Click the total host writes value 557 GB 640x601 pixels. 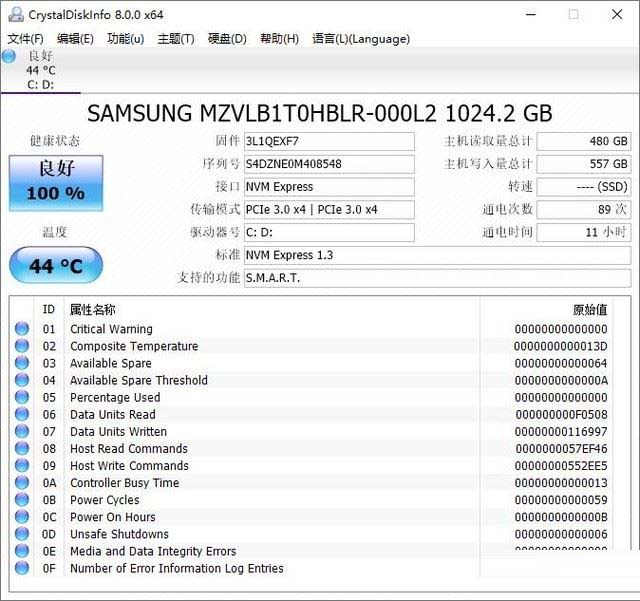click(x=584, y=164)
